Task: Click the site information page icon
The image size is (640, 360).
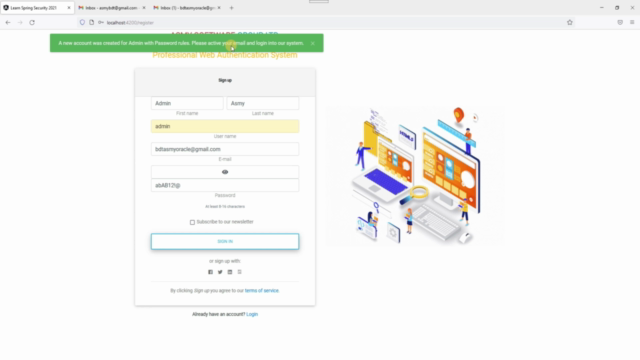Action: click(91, 22)
